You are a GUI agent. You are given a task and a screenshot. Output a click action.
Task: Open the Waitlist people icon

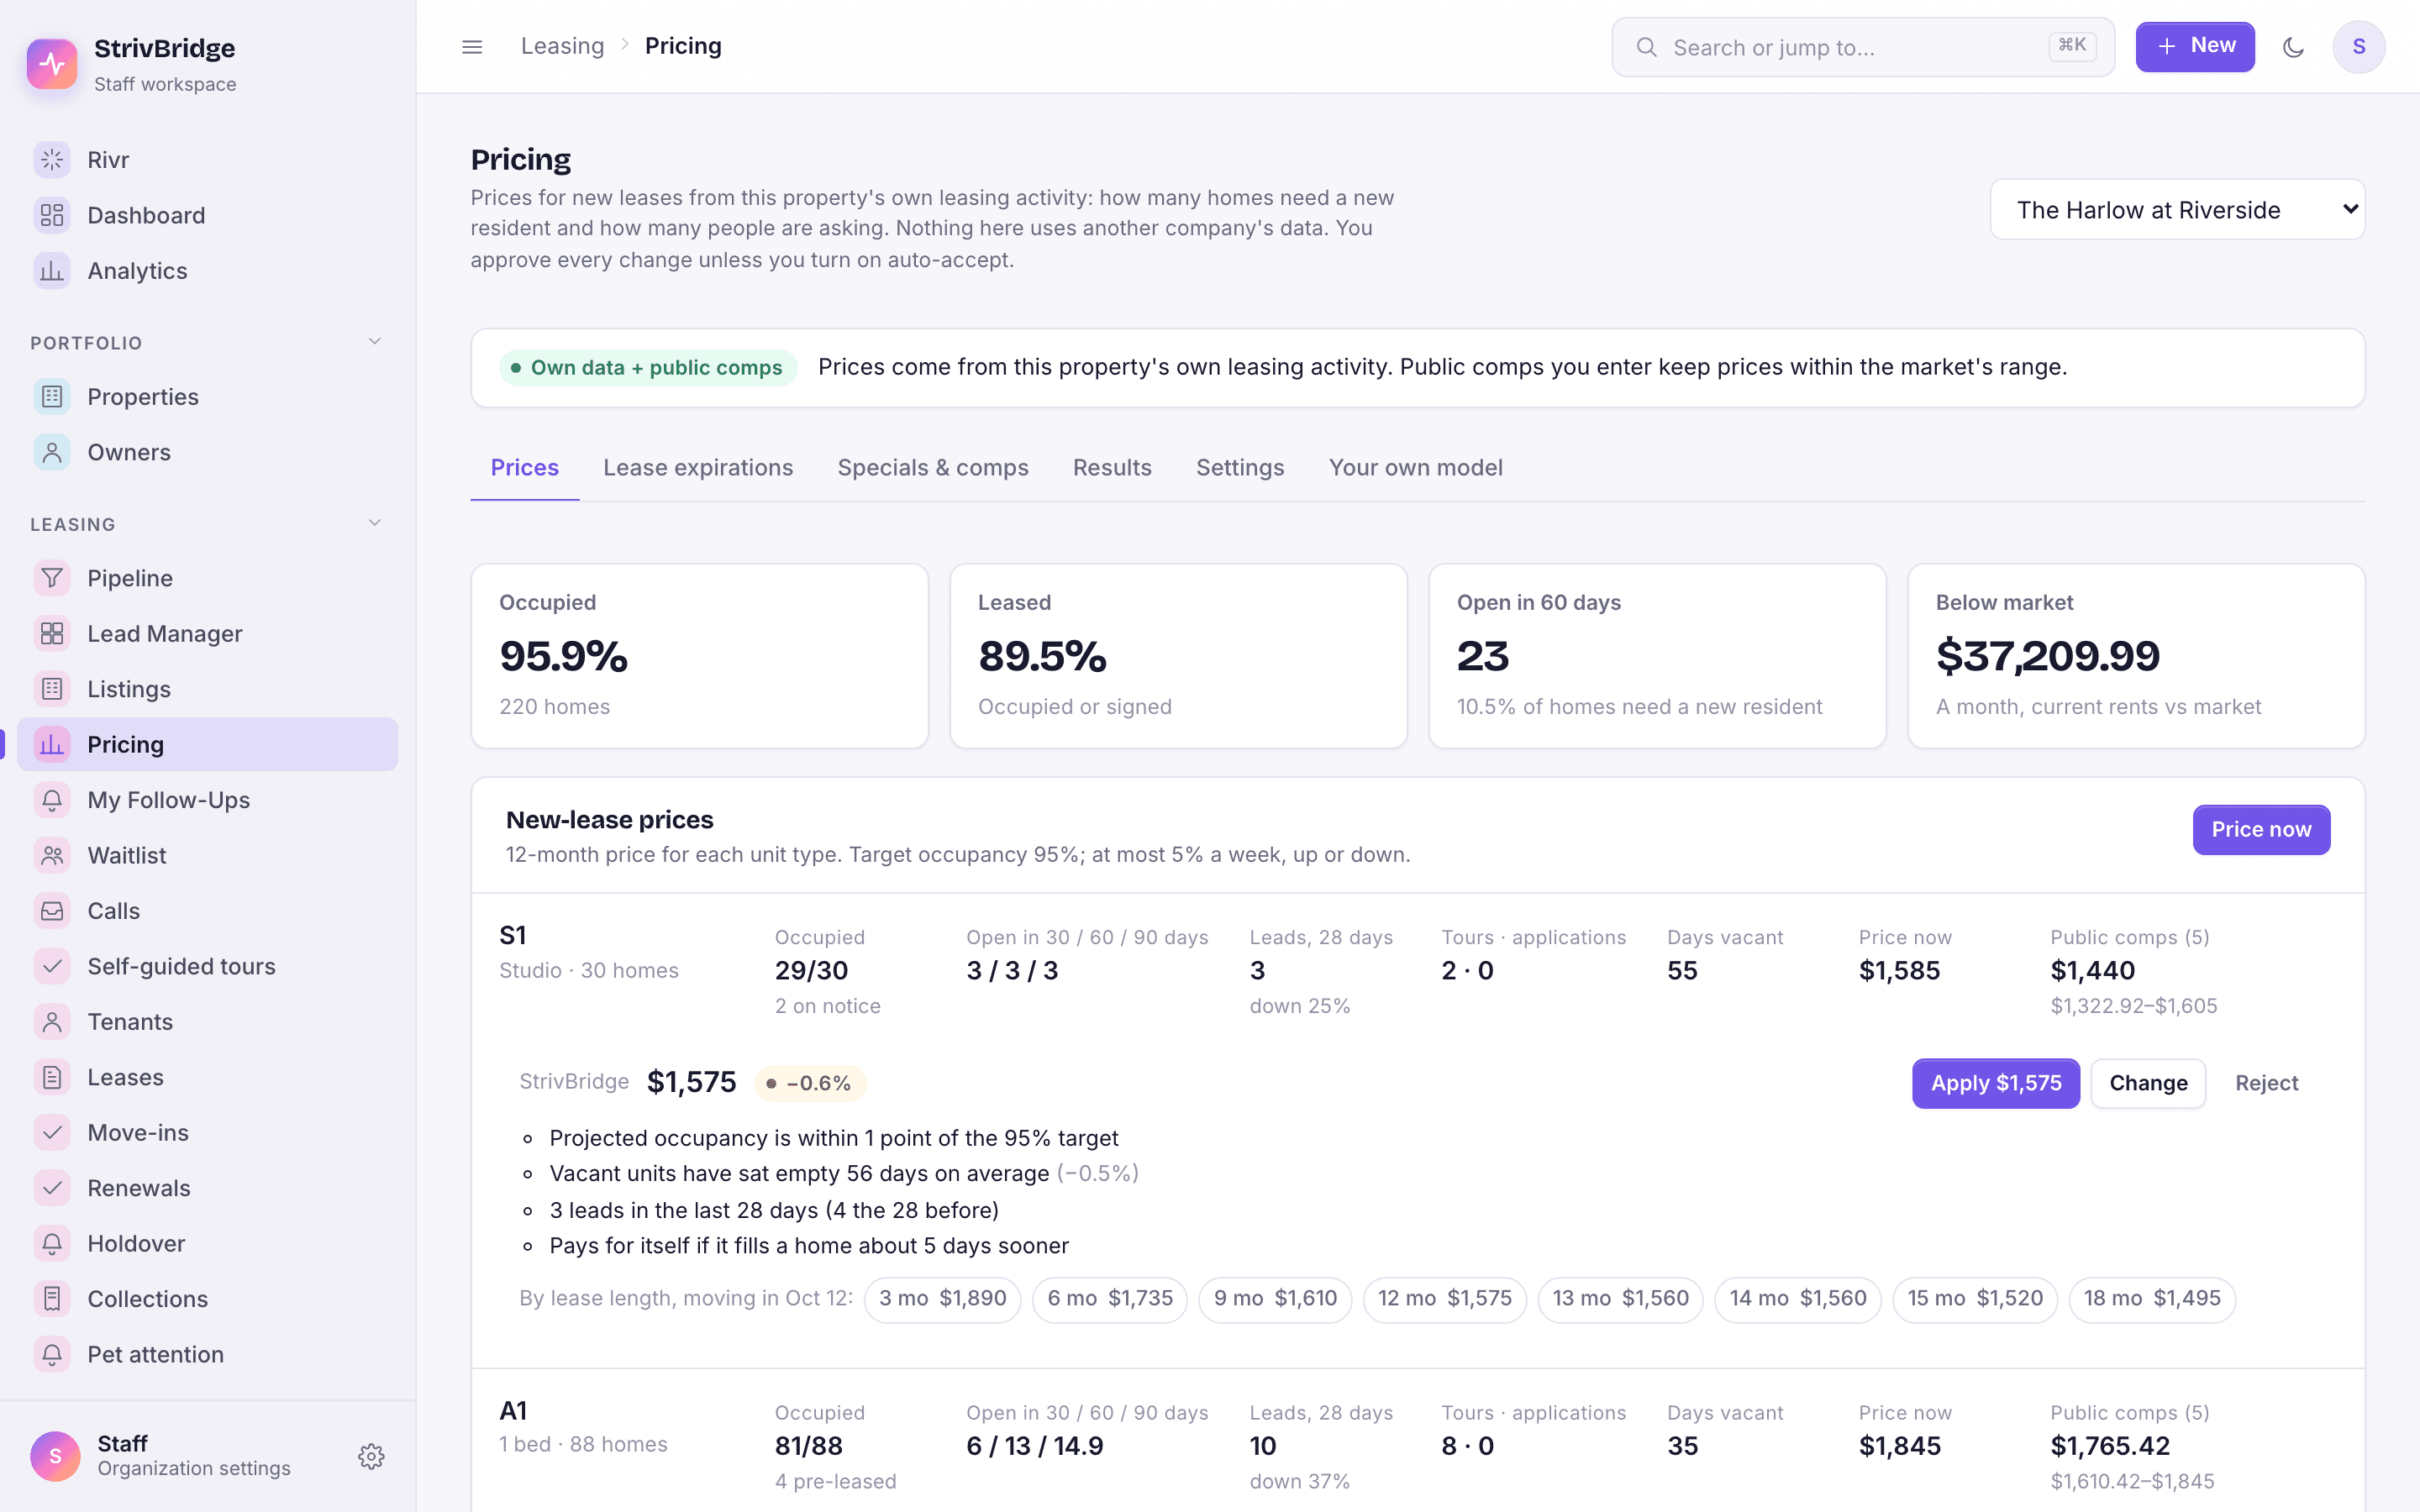[52, 855]
